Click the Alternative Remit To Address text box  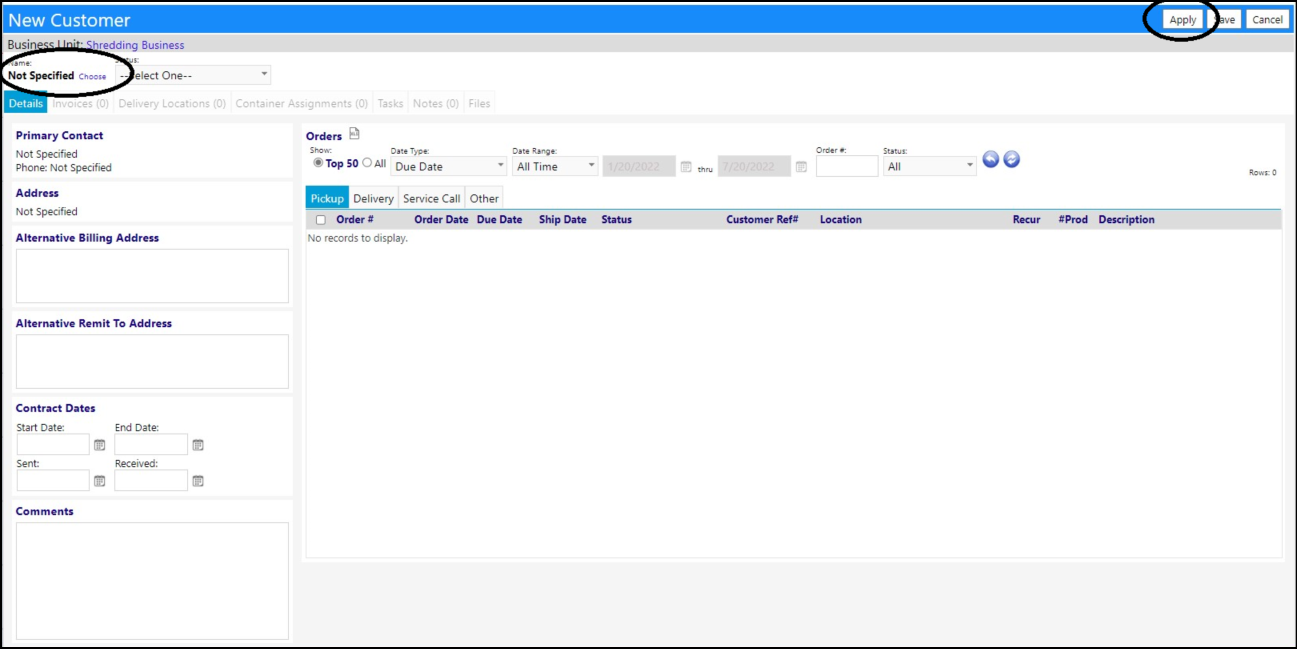(152, 361)
